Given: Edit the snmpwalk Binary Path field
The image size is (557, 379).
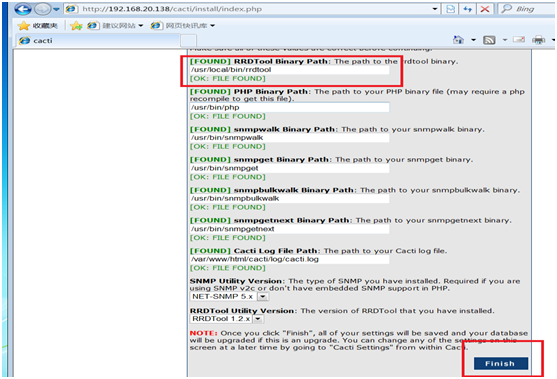Looking at the screenshot, I should pyautogui.click(x=290, y=137).
